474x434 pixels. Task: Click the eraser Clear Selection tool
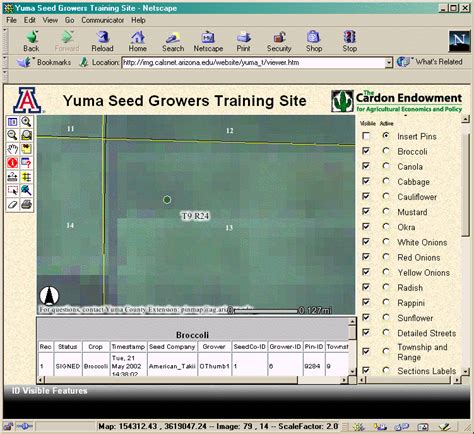[x=13, y=204]
